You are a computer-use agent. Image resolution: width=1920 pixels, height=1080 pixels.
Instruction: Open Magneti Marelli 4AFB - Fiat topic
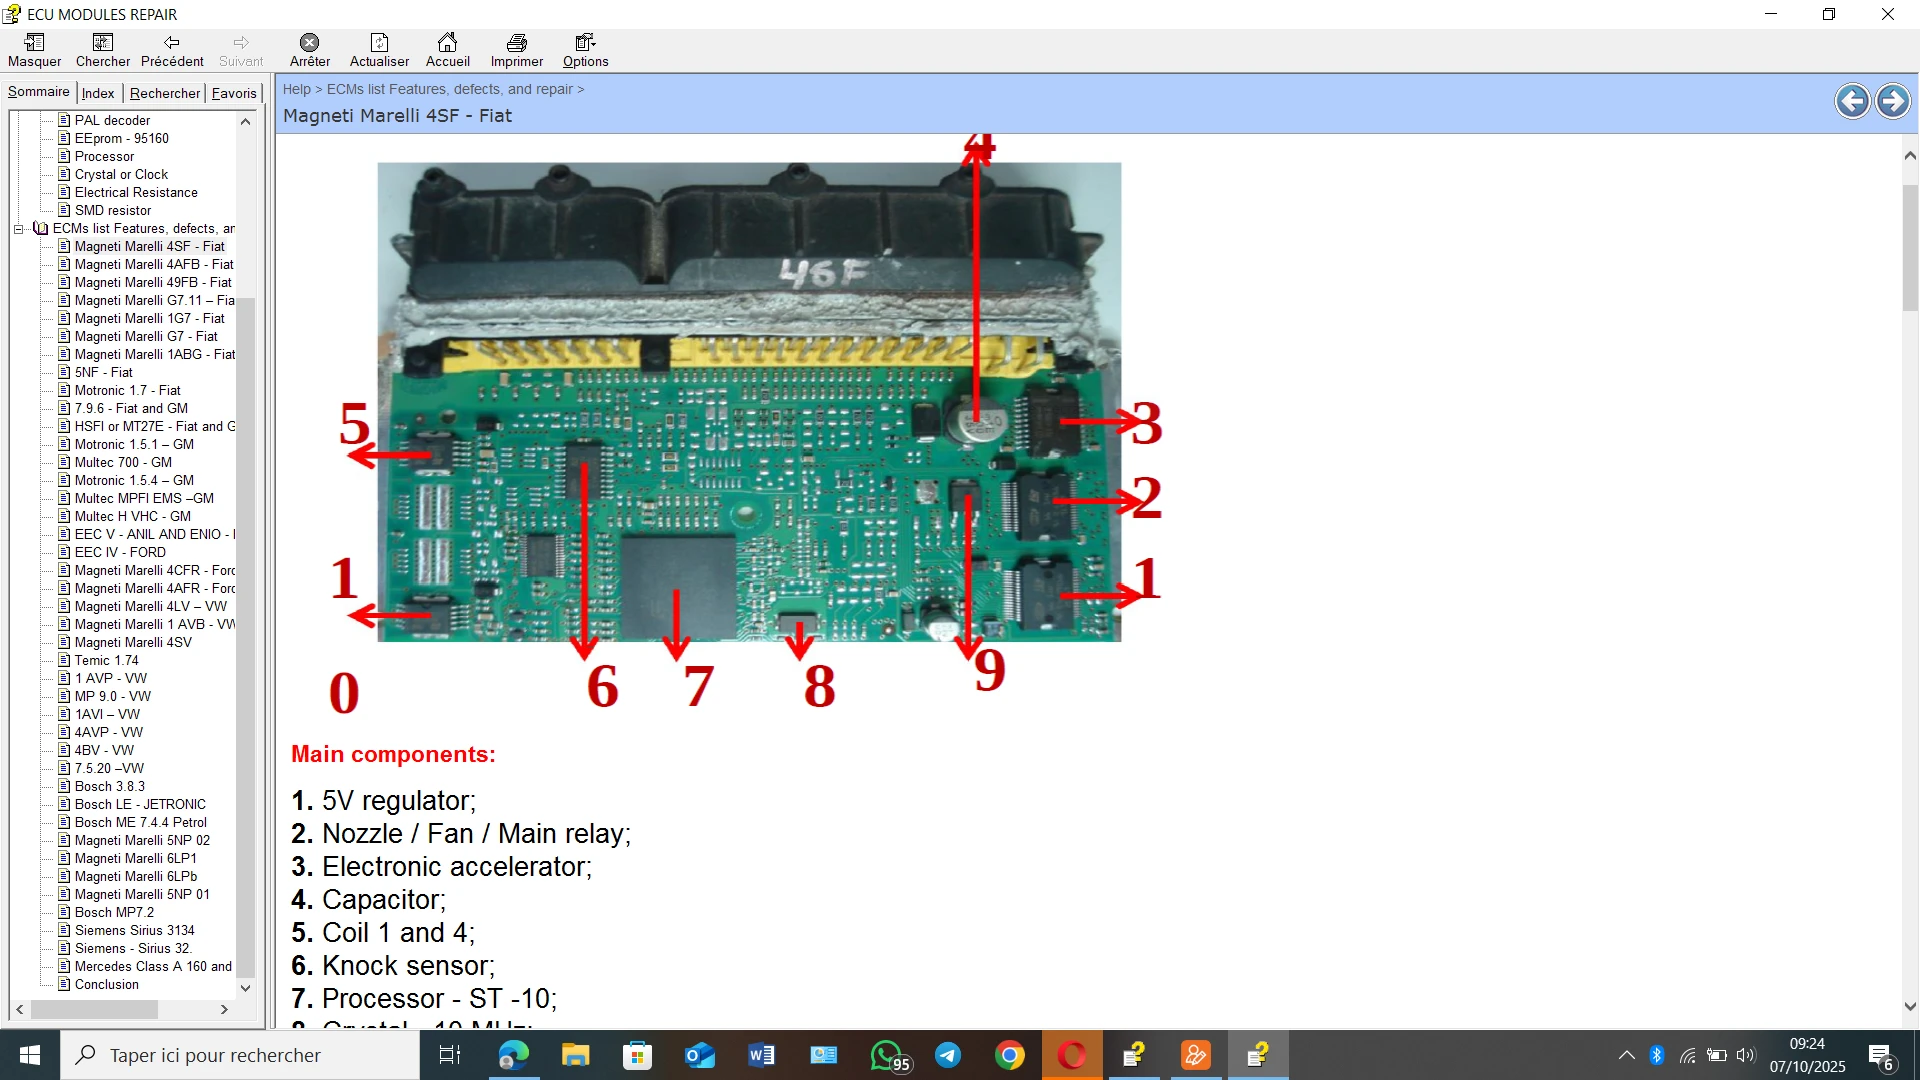click(x=153, y=265)
